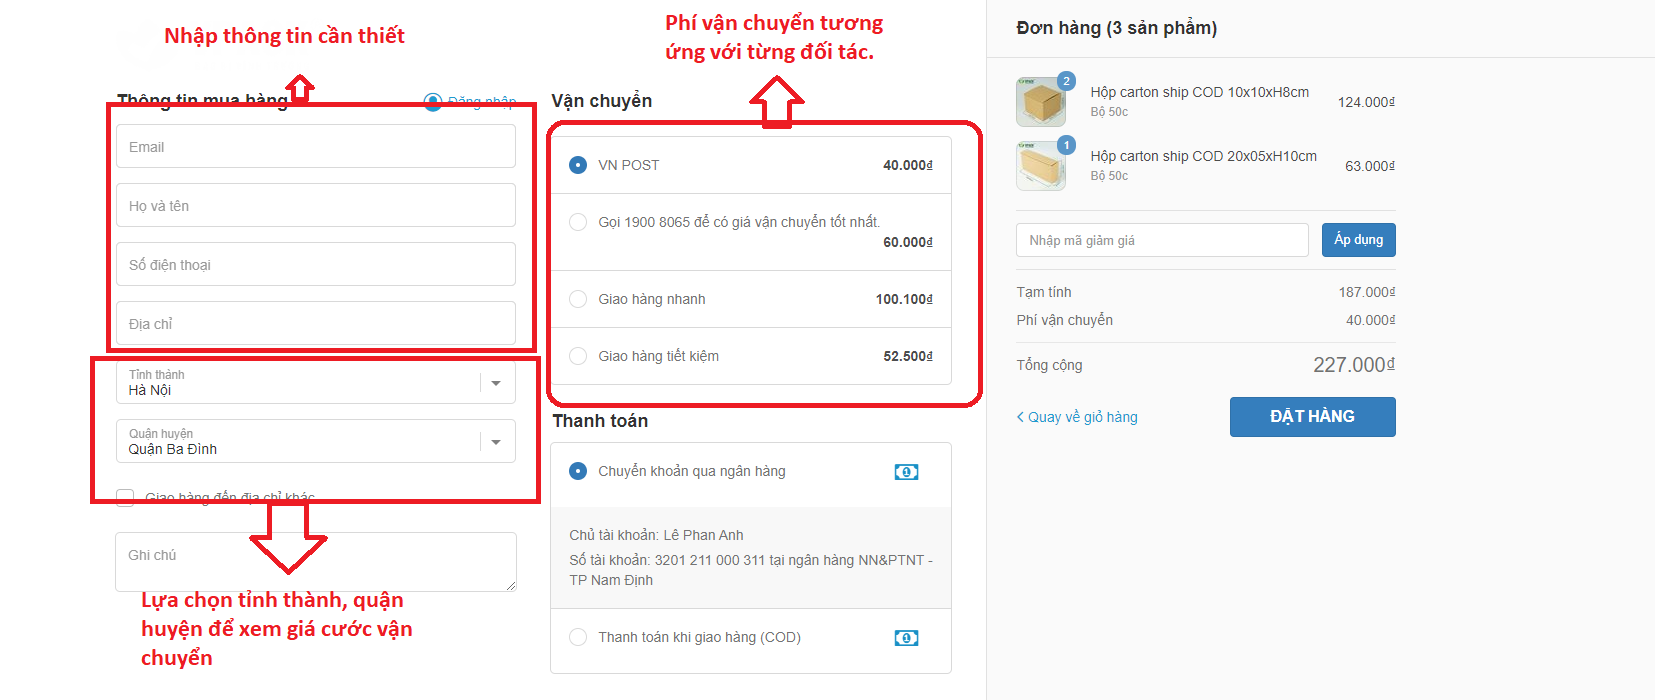Go back via Quay về giỏ hàng link
Screen dimensions: 1655x700
[1077, 417]
